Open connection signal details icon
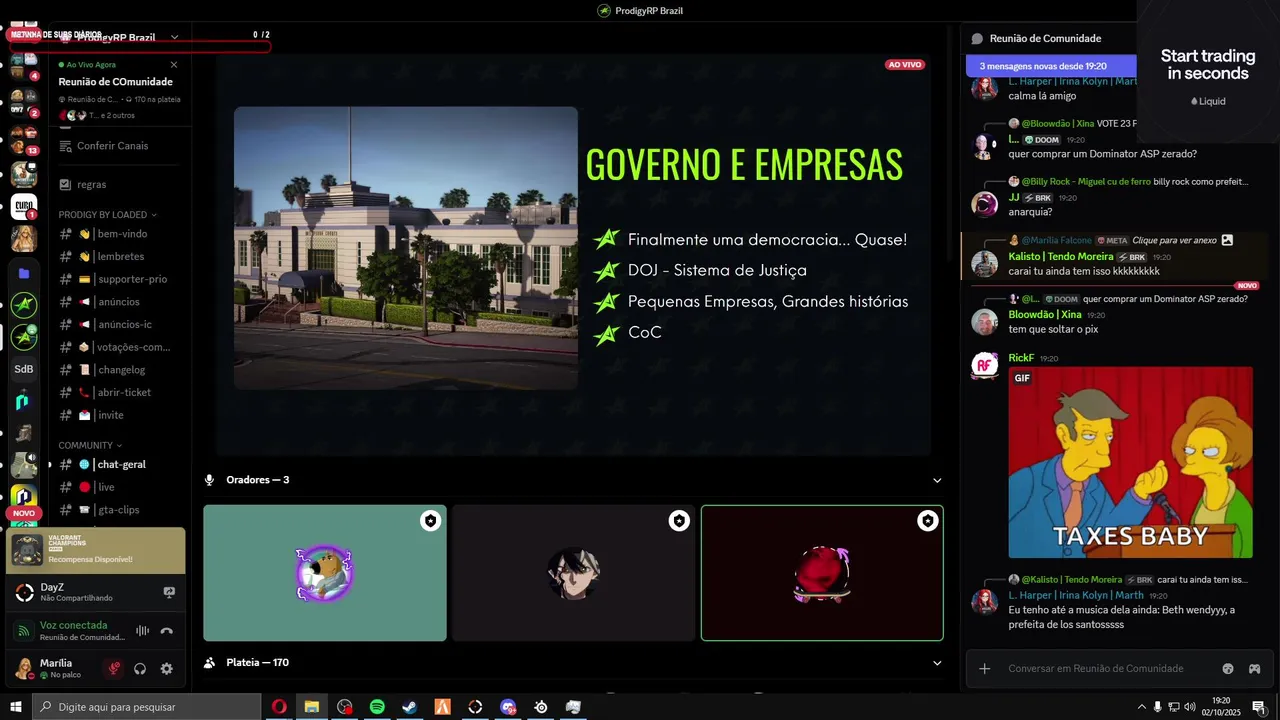 pos(24,631)
